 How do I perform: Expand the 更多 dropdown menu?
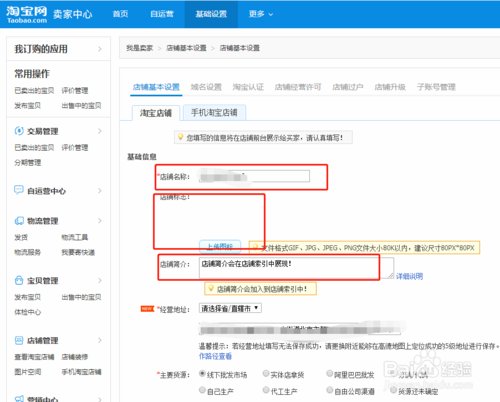coord(261,14)
